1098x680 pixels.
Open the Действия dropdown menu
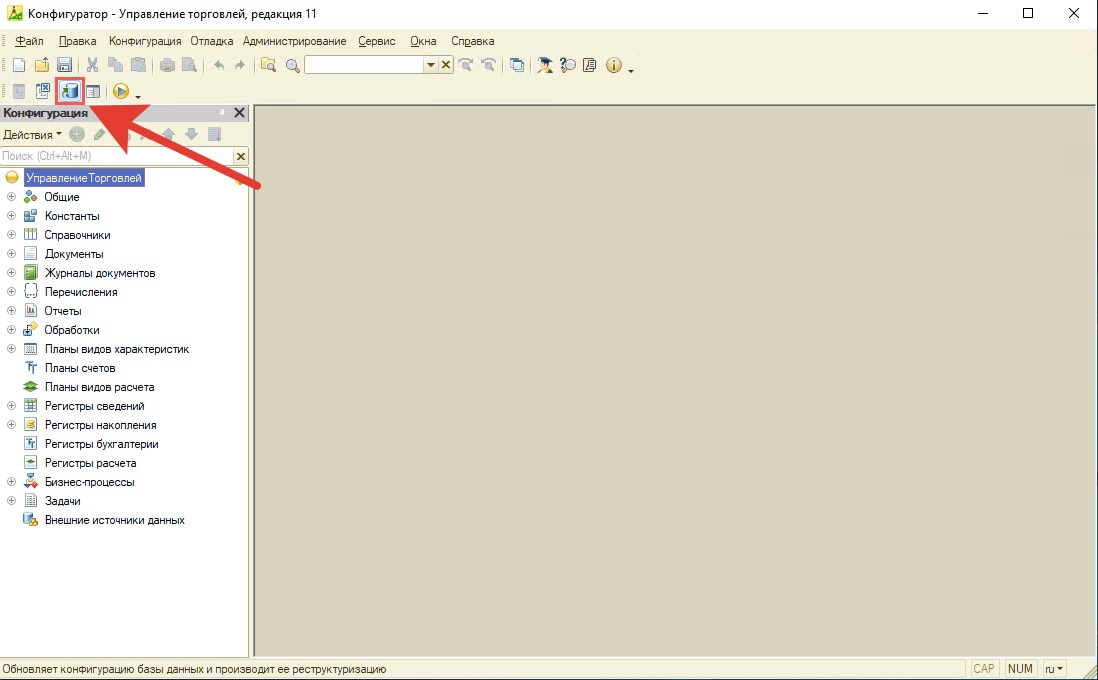[x=32, y=134]
